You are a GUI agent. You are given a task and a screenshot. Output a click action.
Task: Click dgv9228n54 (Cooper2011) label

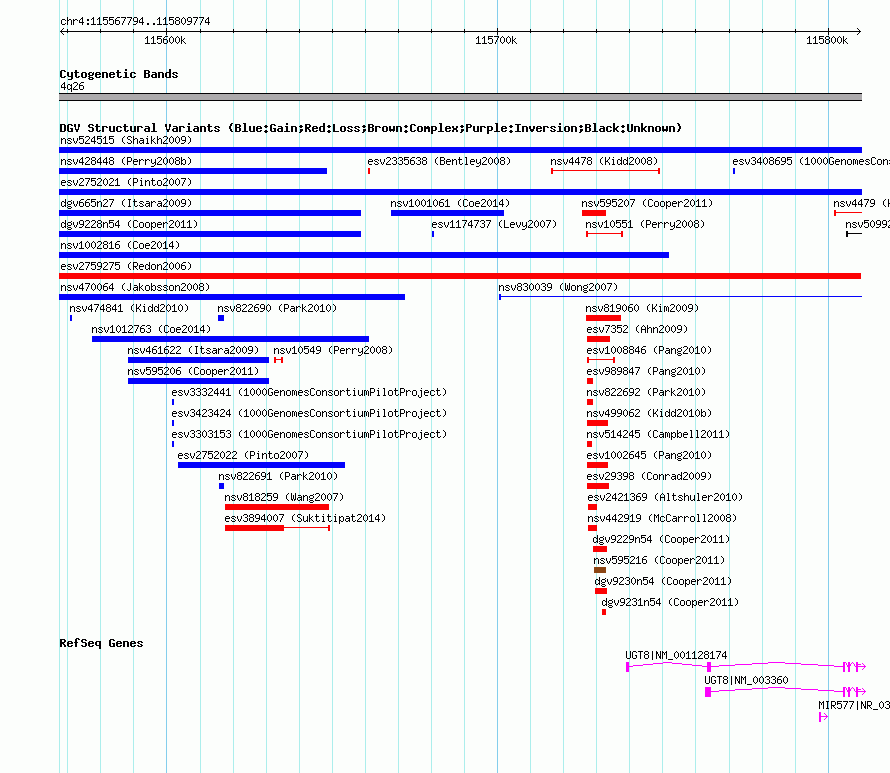click(129, 224)
